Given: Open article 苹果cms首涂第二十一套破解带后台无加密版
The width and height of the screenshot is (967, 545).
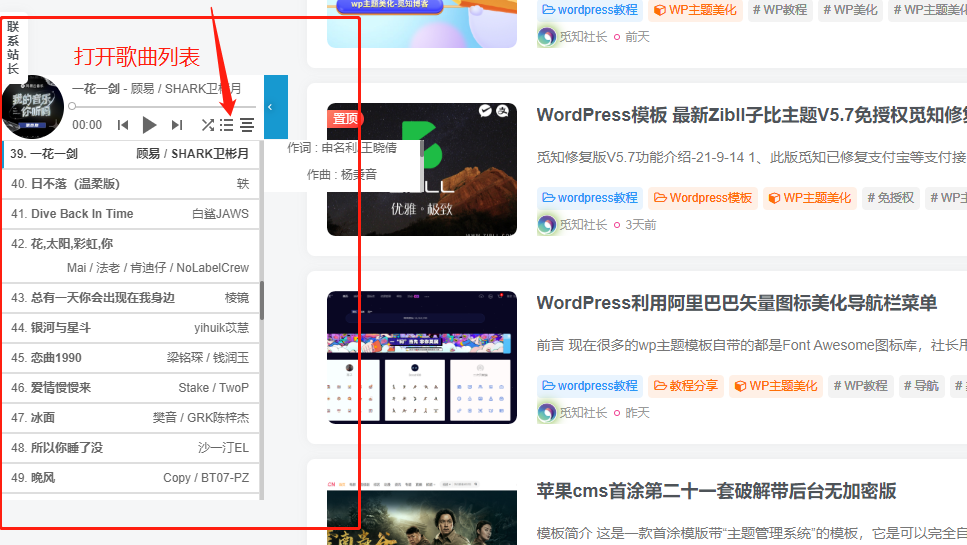Looking at the screenshot, I should click(716, 491).
